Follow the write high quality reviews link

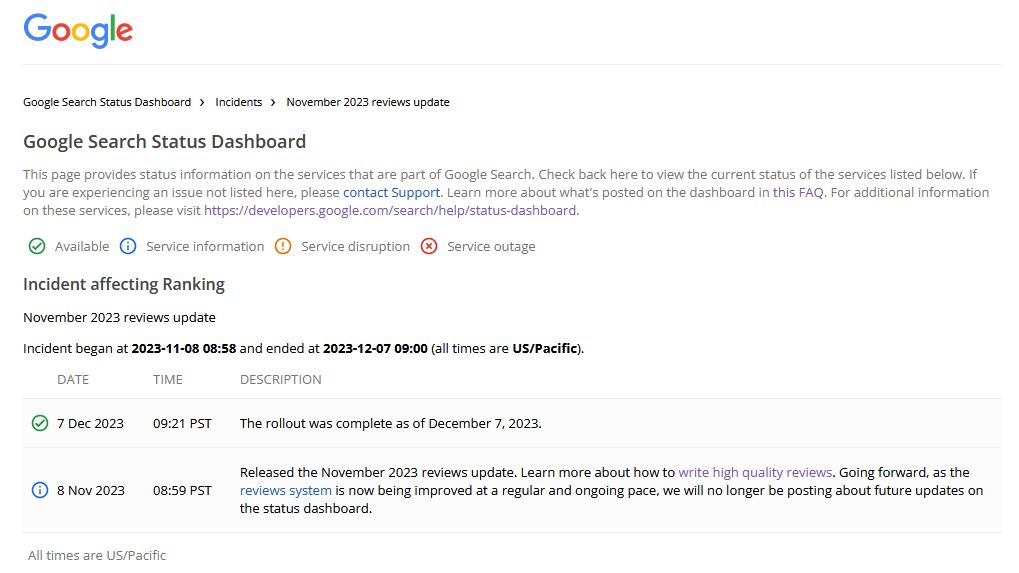(x=755, y=472)
